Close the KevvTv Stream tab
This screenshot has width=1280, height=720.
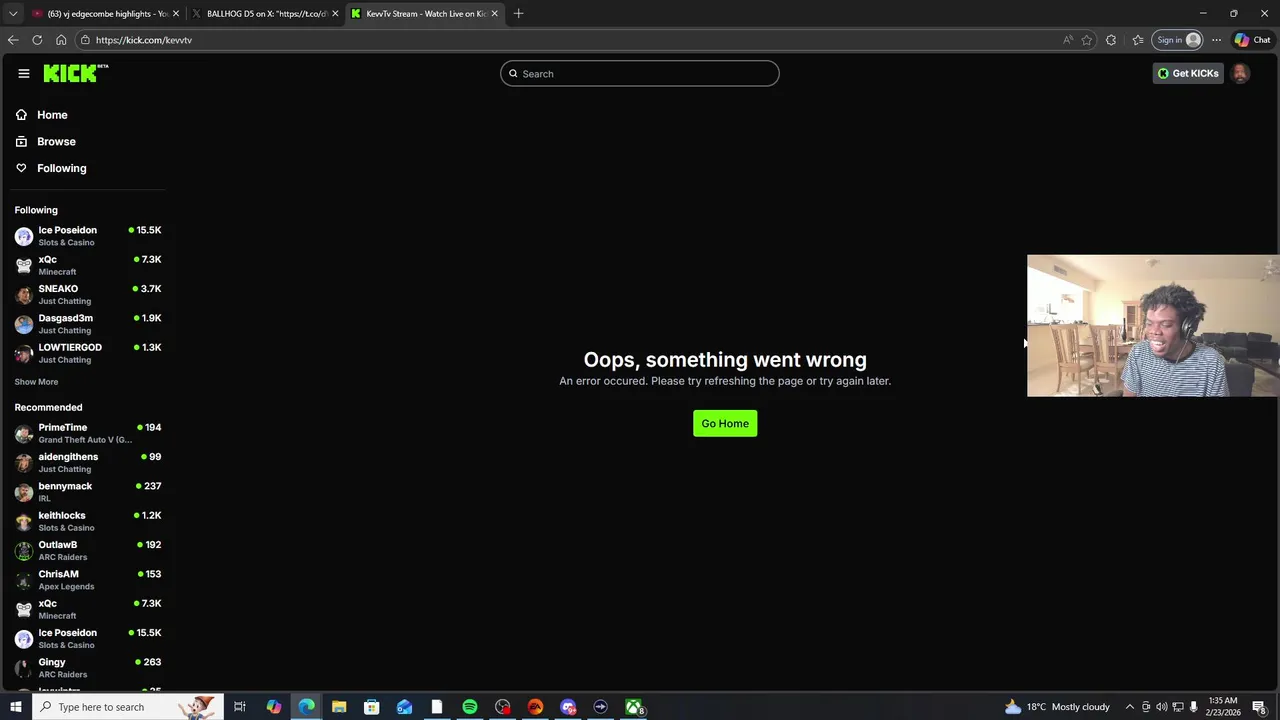[494, 14]
